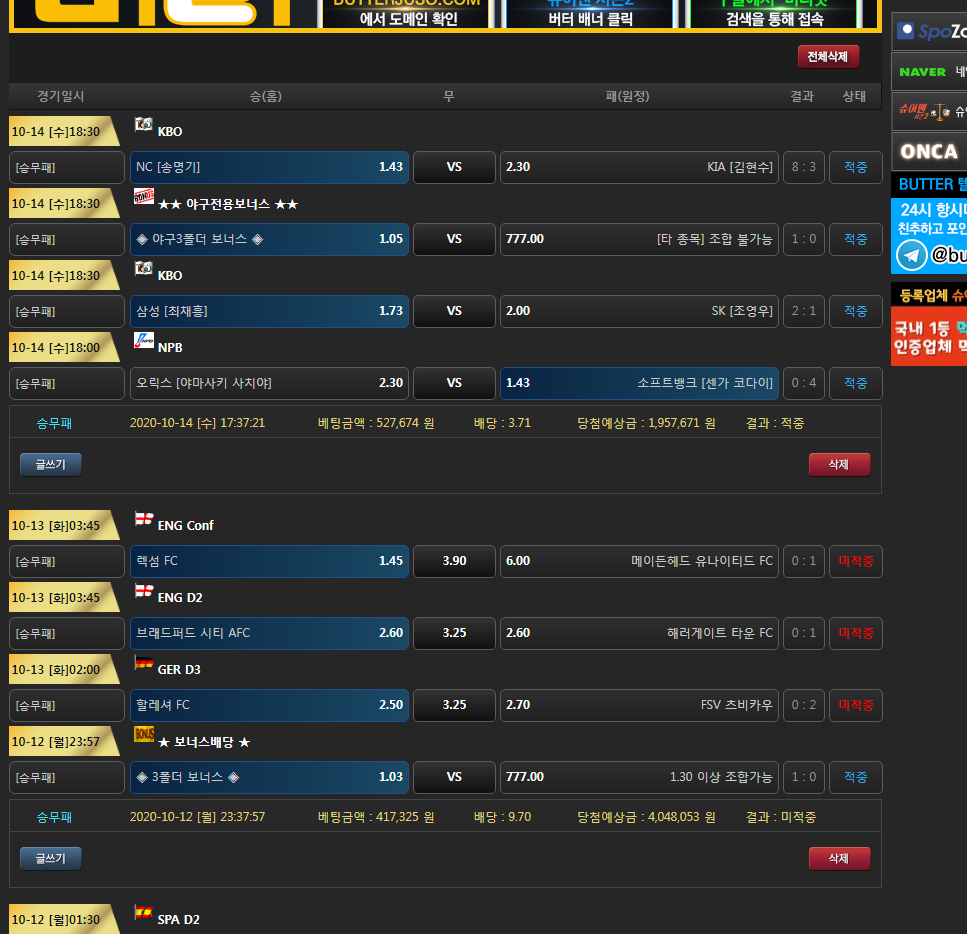Viewport: 967px width, 934px height.
Task: Click the England flag beside ENG D2
Action: click(143, 591)
